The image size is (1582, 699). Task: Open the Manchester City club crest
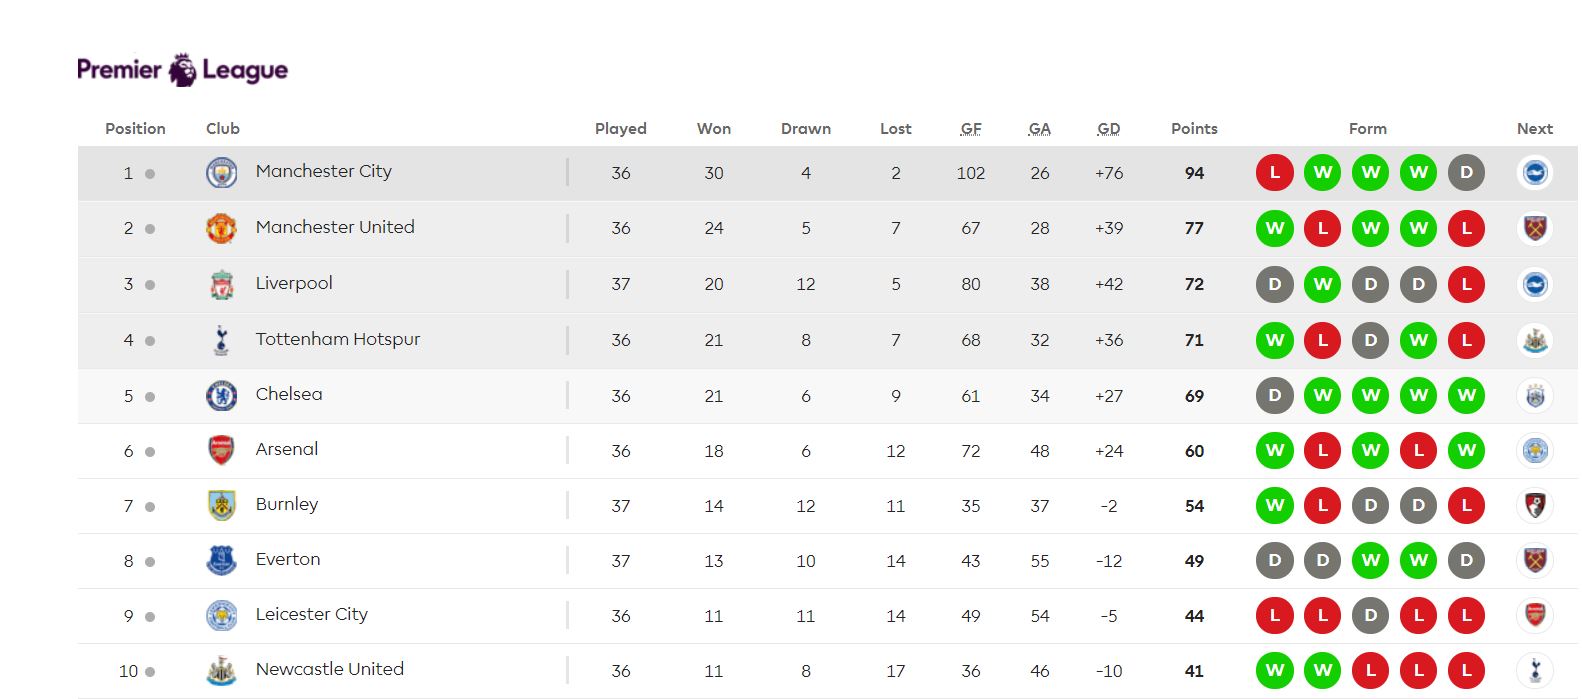[221, 173]
